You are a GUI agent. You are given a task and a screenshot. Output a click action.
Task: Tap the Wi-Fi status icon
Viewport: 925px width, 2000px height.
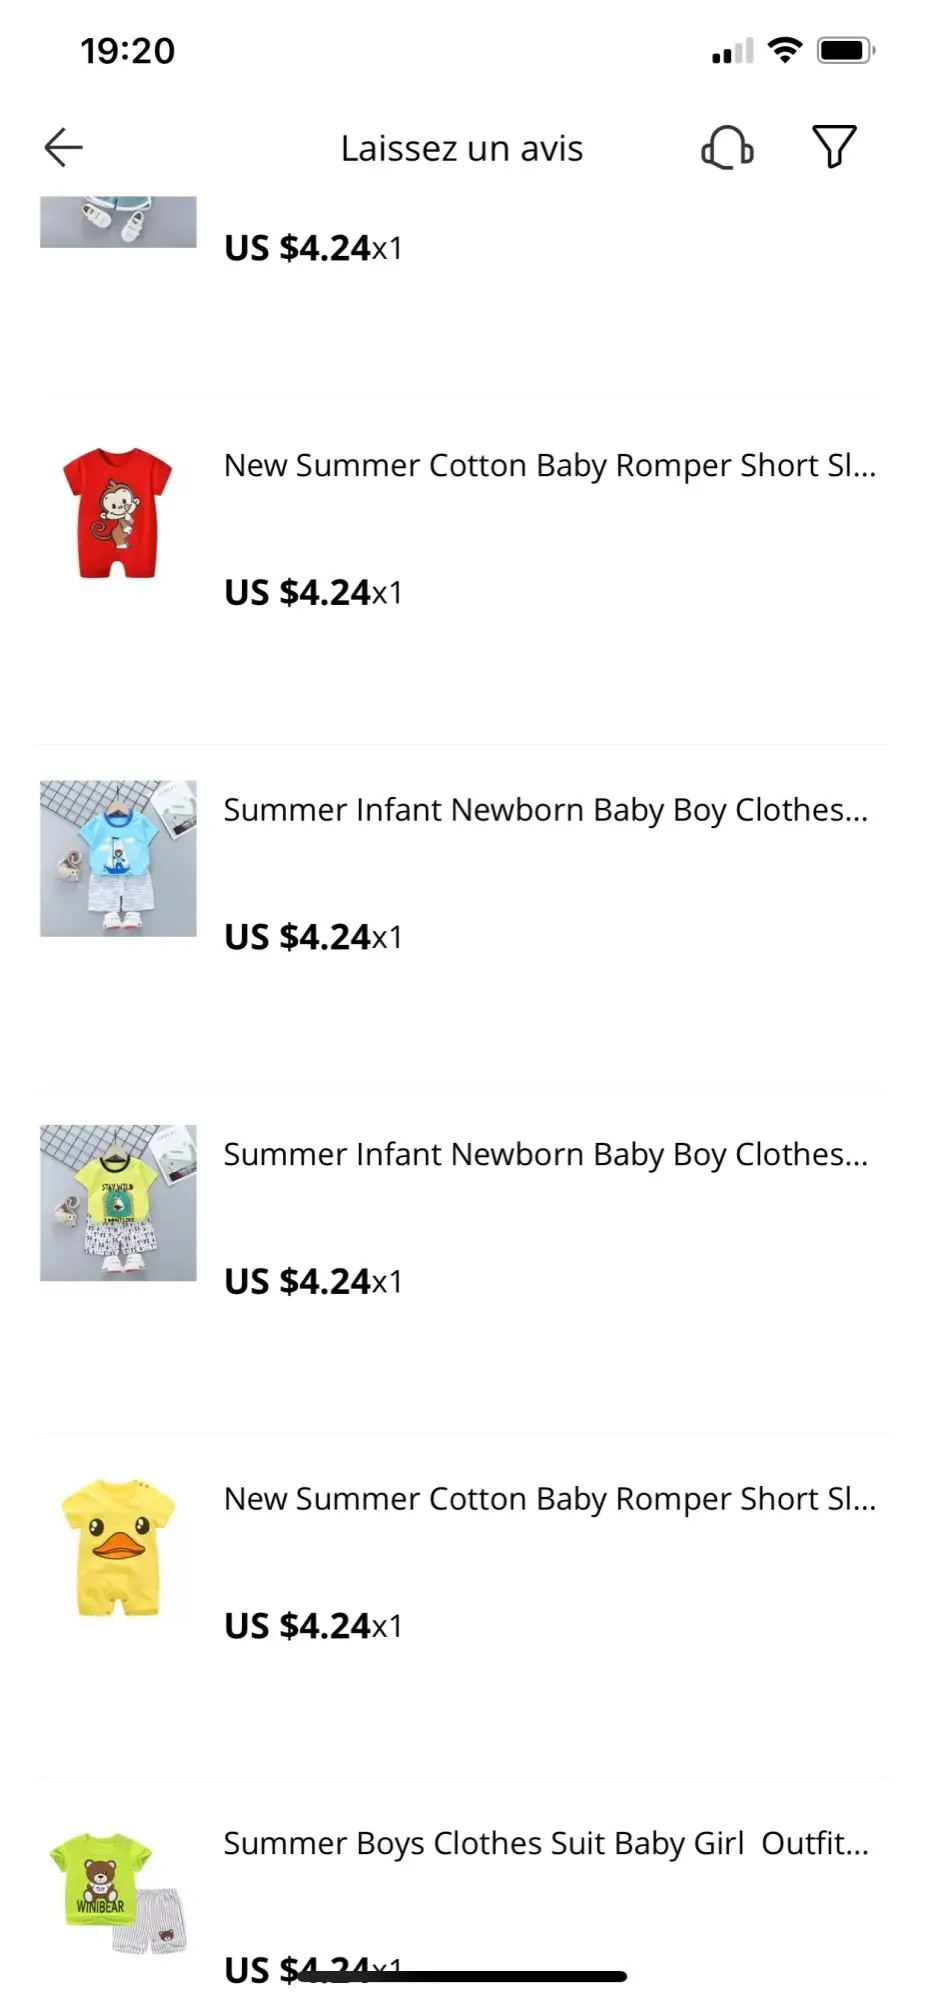785,50
